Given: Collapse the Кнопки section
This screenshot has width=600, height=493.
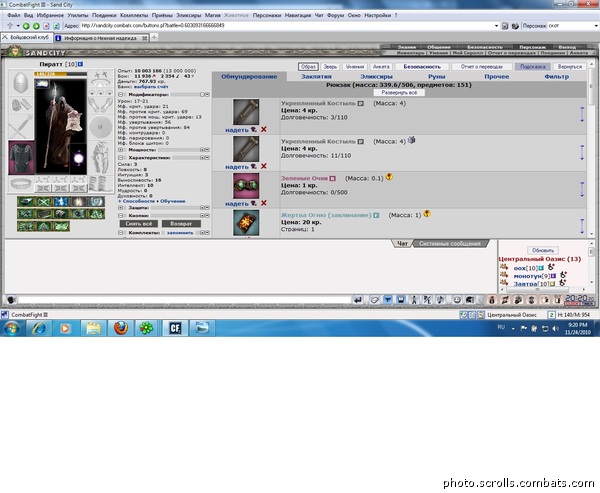Looking at the screenshot, I should pyautogui.click(x=121, y=216).
